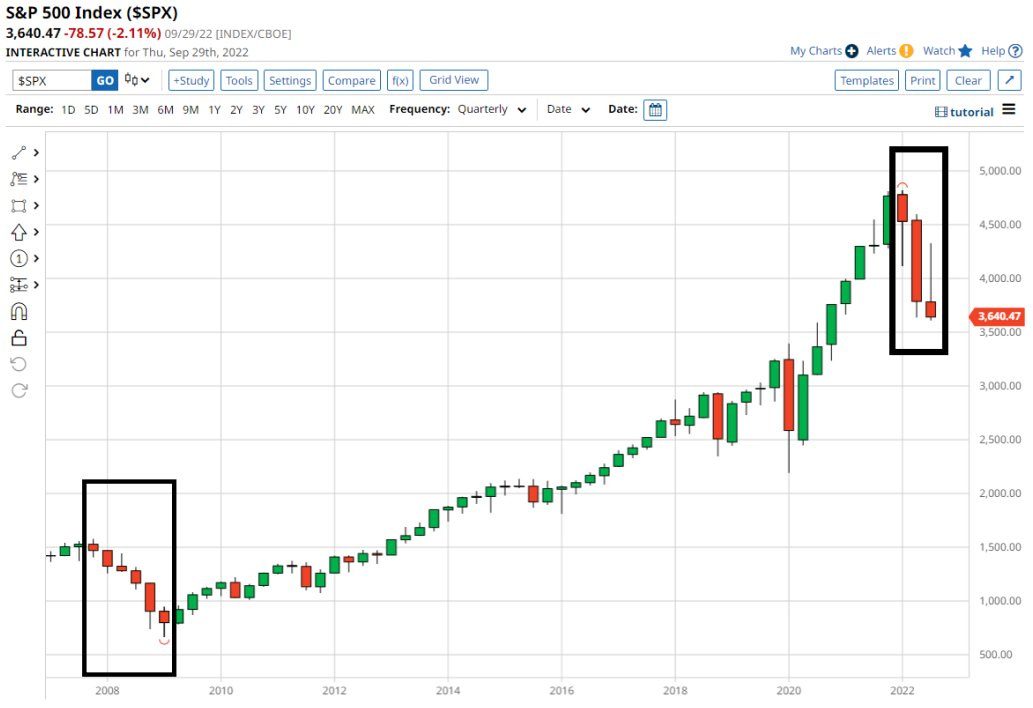Image resolution: width=1033 pixels, height=708 pixels.
Task: Click the Print button
Action: coord(922,80)
